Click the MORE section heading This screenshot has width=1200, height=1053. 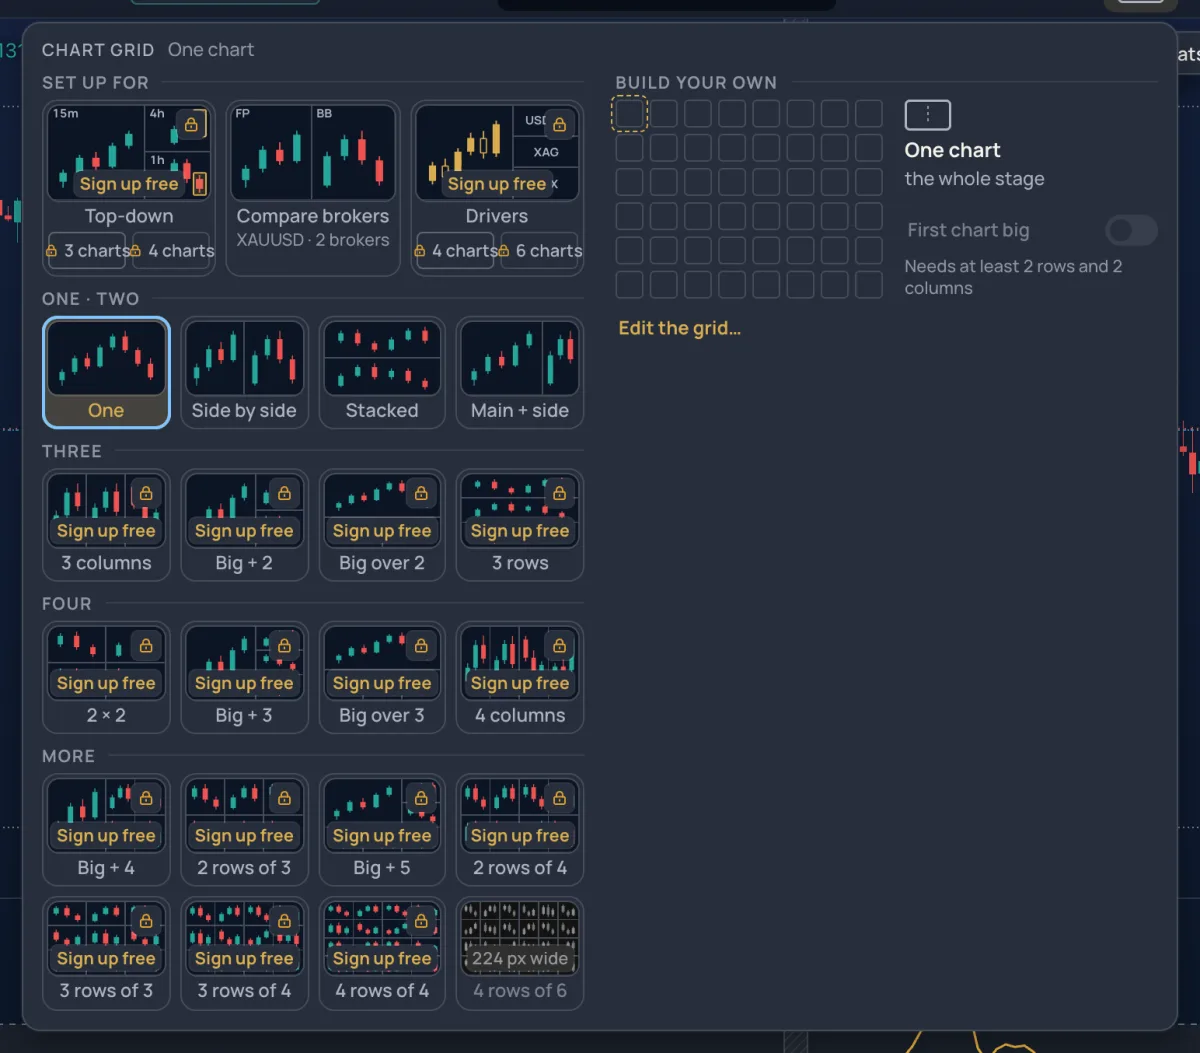click(68, 756)
